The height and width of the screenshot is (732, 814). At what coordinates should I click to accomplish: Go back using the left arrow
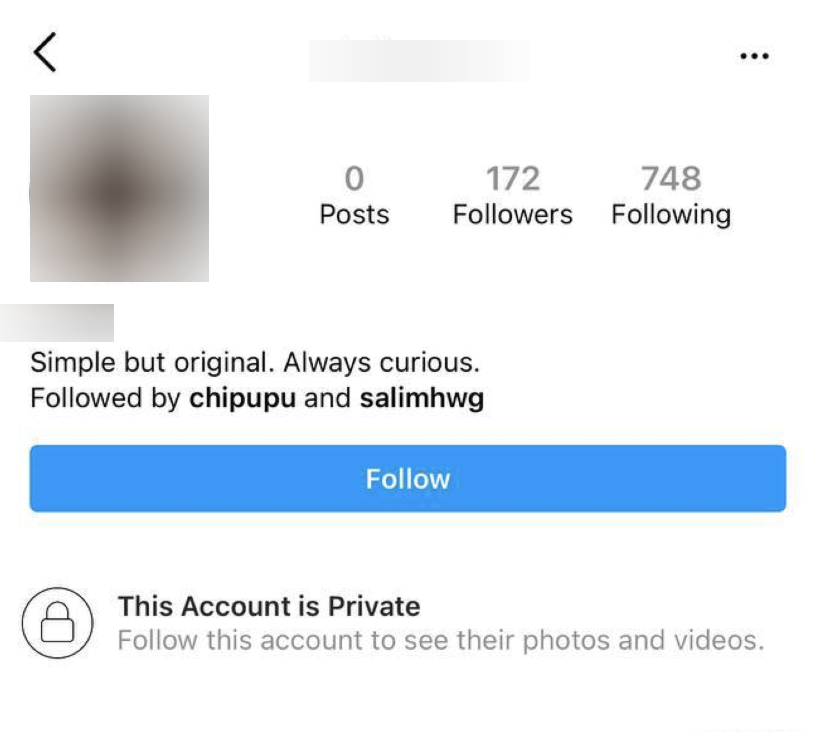click(45, 52)
